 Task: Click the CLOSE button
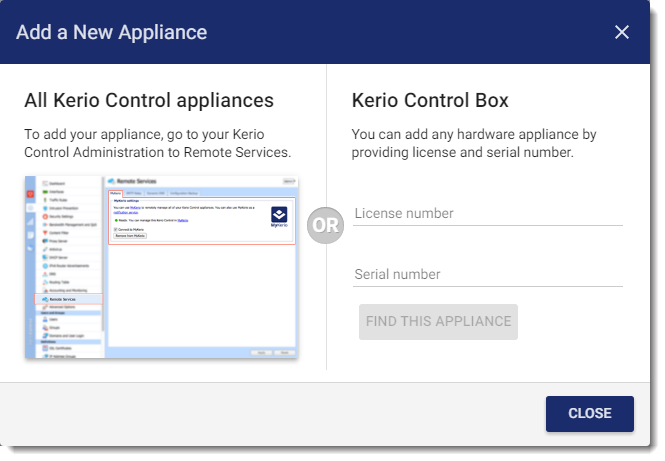590,414
